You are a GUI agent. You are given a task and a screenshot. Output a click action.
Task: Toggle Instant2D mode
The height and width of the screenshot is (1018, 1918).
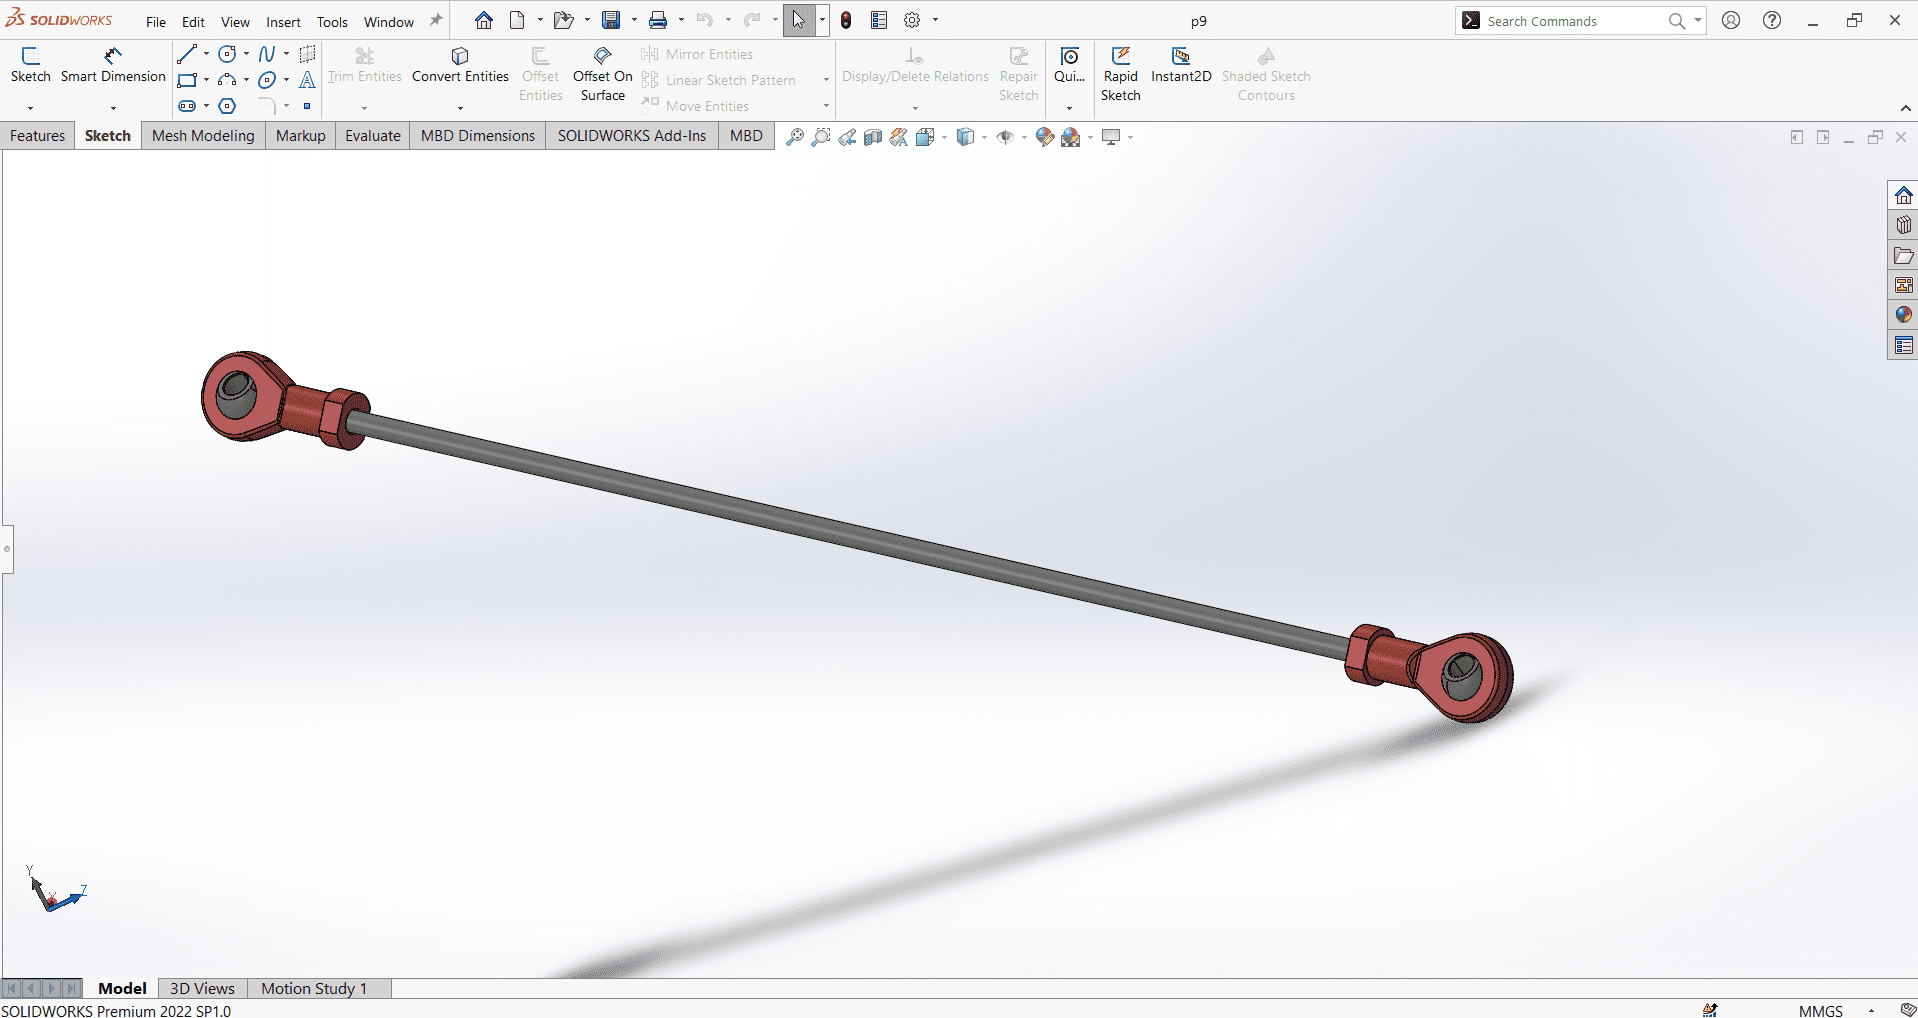point(1181,65)
